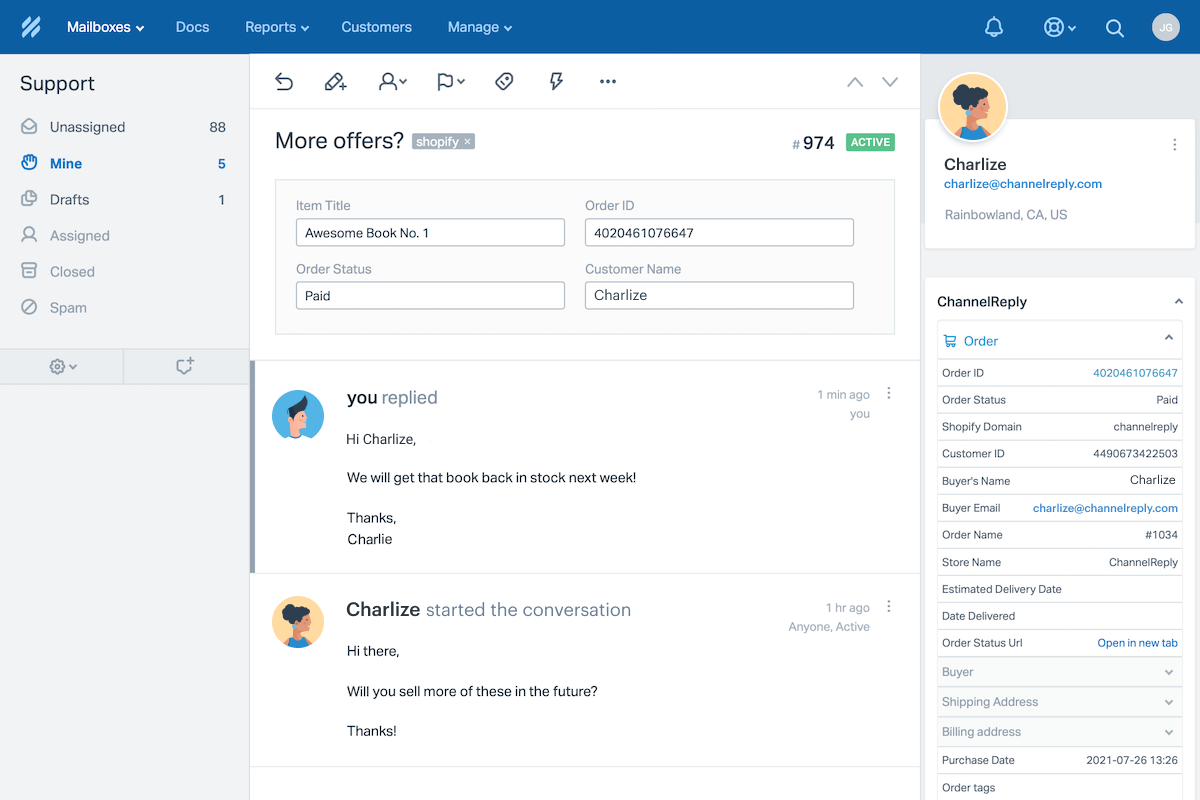Collapse the Order section
This screenshot has height=800, width=1200.
[x=1169, y=338]
